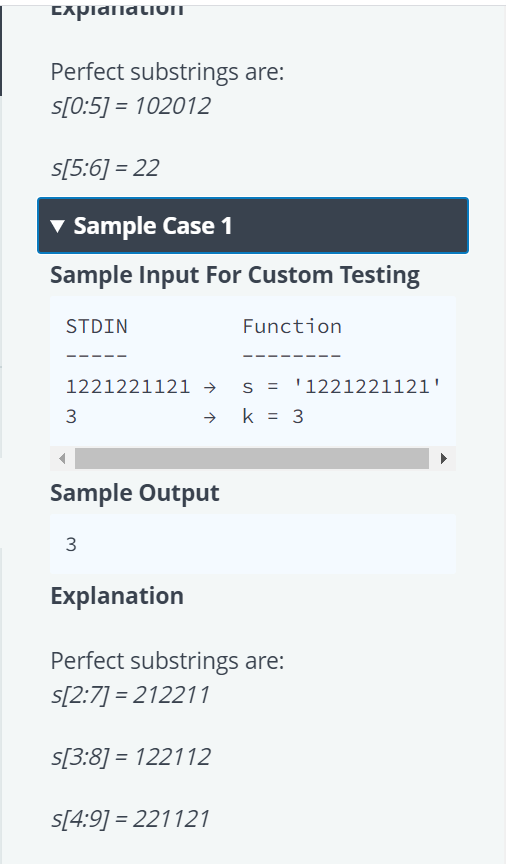Select the Sample Output heading

tap(134, 493)
